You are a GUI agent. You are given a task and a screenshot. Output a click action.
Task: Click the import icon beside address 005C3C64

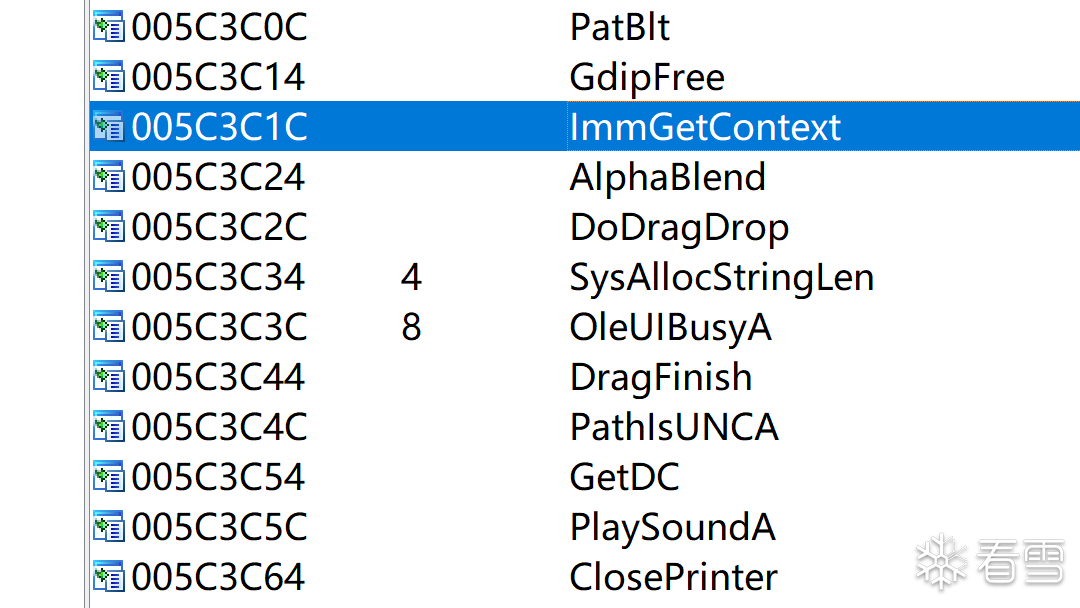pyautogui.click(x=108, y=577)
